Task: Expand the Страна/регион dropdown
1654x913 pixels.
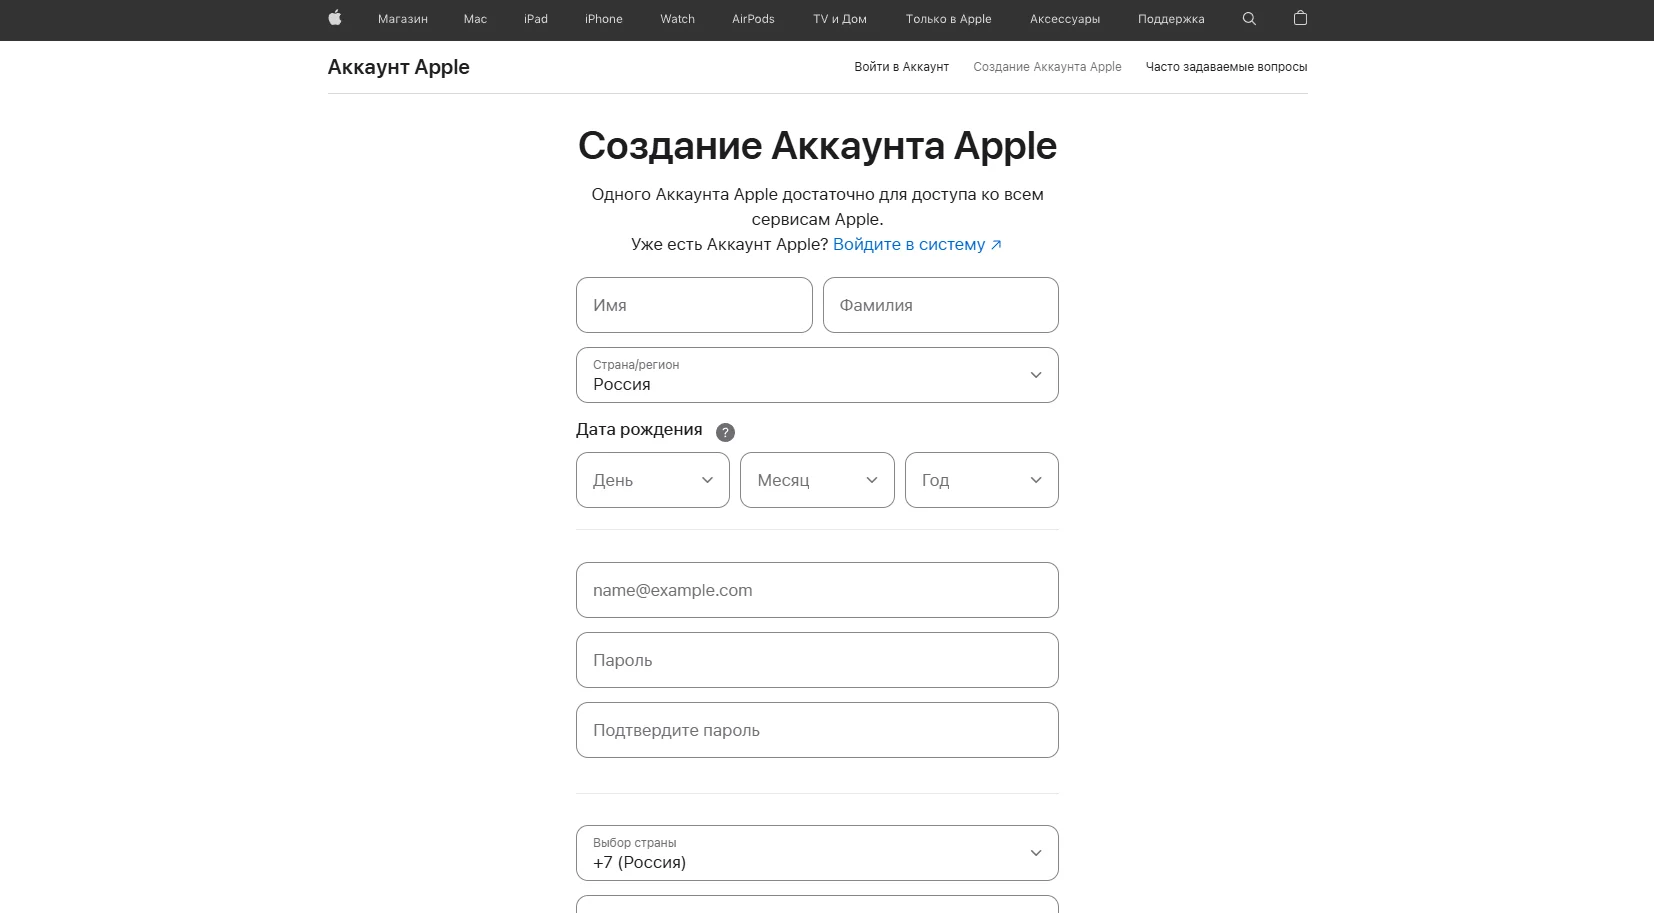Action: 817,375
